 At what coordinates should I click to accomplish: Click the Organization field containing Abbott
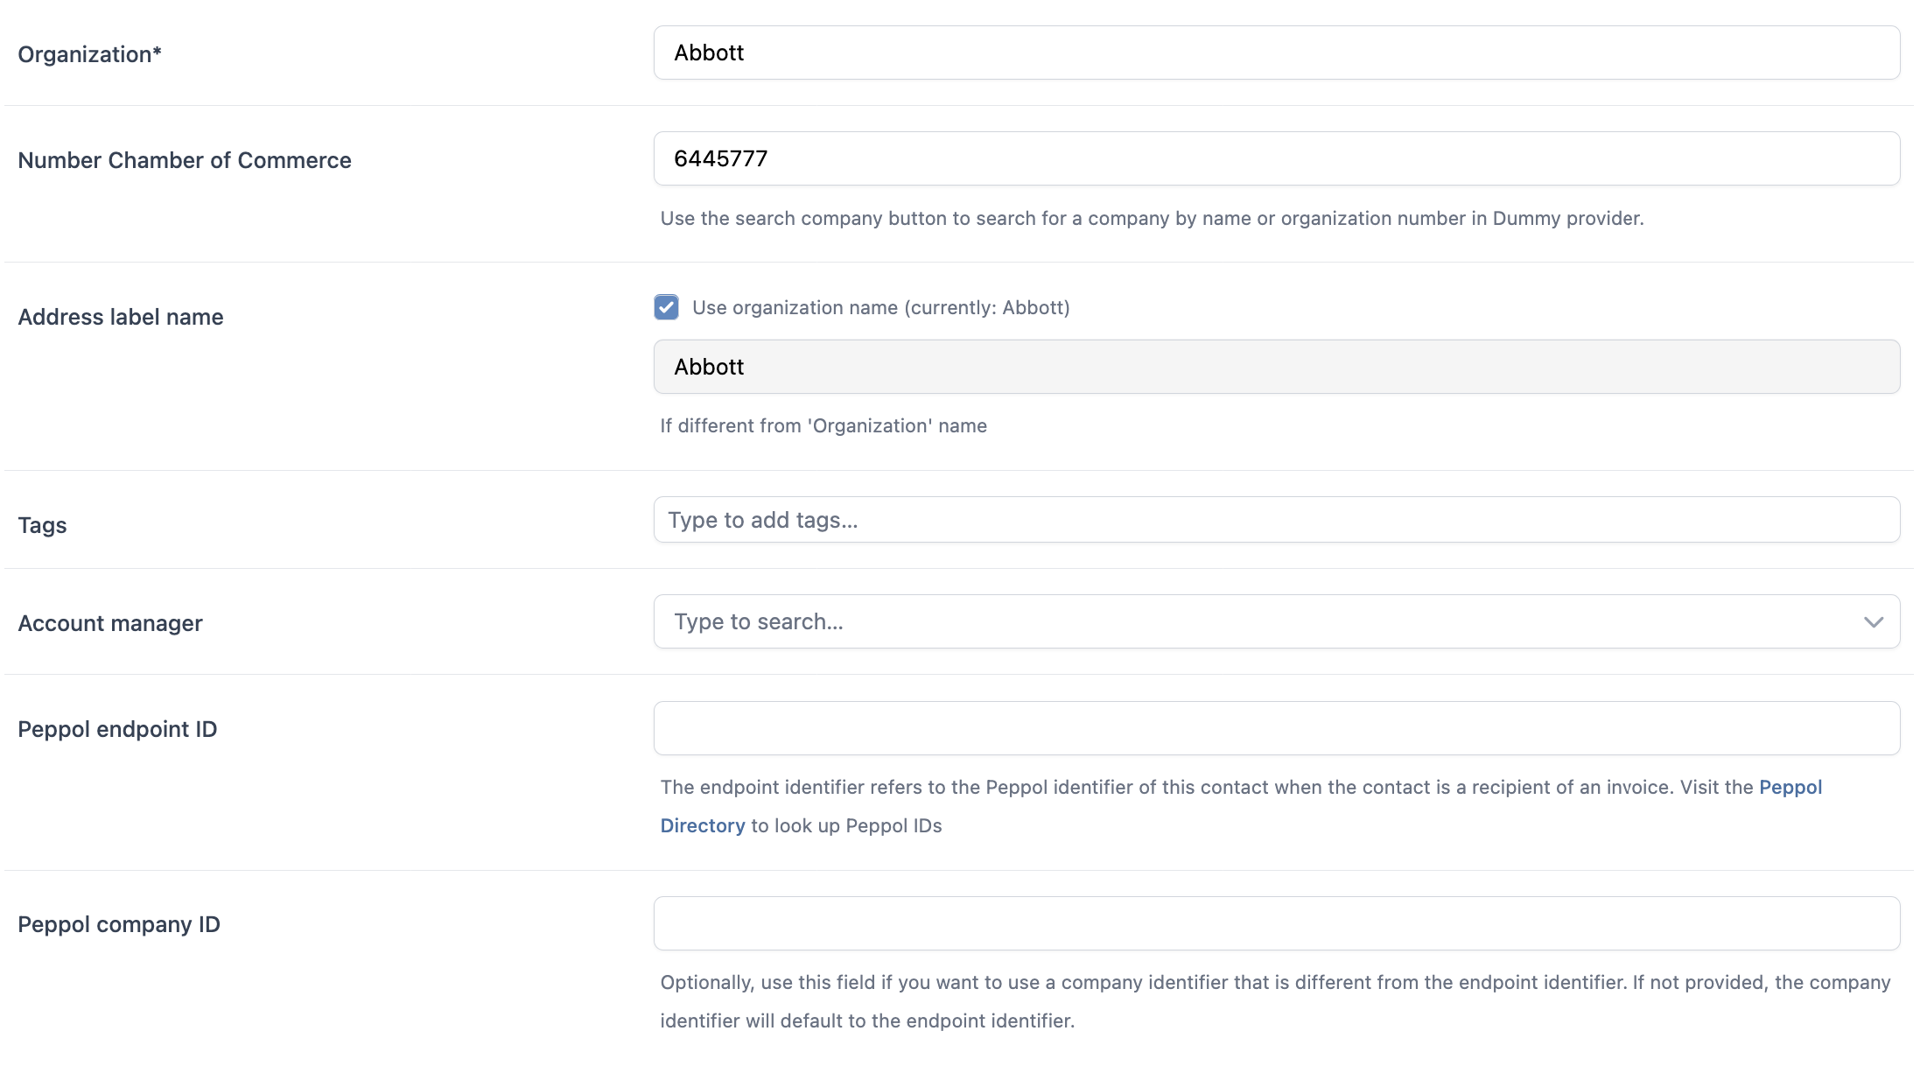click(x=1277, y=53)
